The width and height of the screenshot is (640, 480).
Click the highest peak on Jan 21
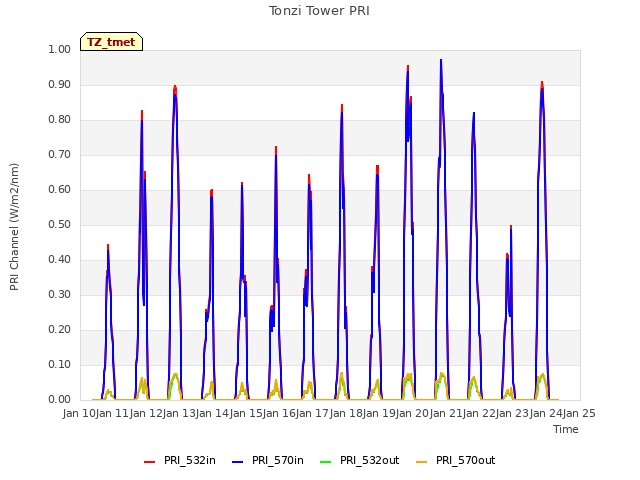[441, 60]
